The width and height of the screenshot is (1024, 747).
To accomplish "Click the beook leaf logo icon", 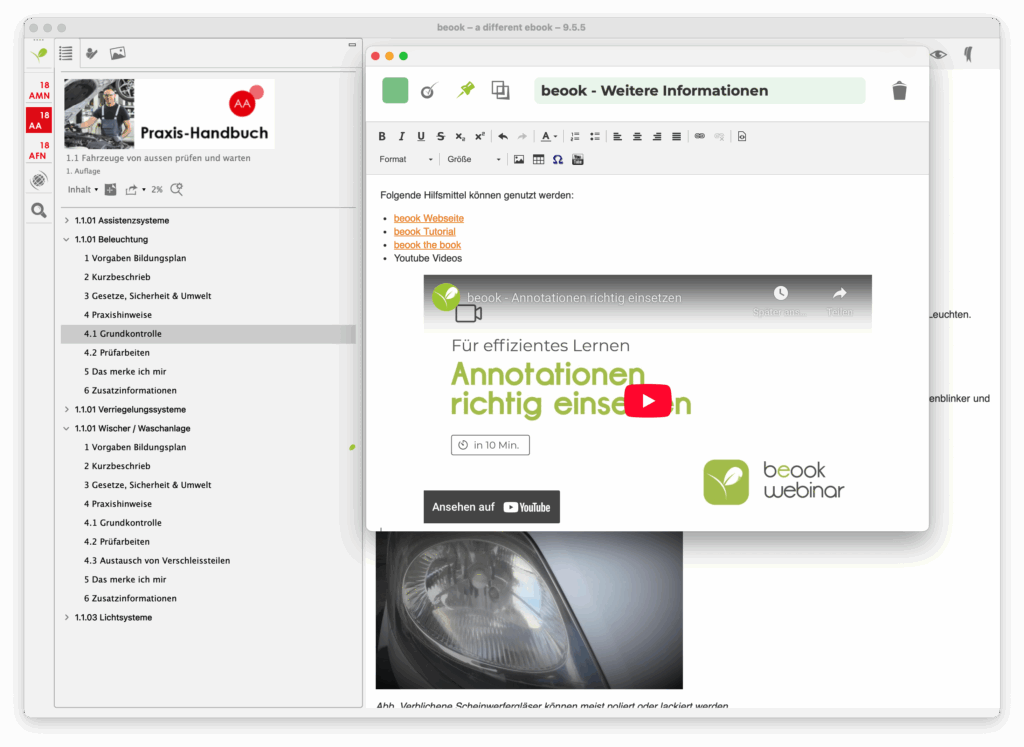I will click(x=39, y=54).
